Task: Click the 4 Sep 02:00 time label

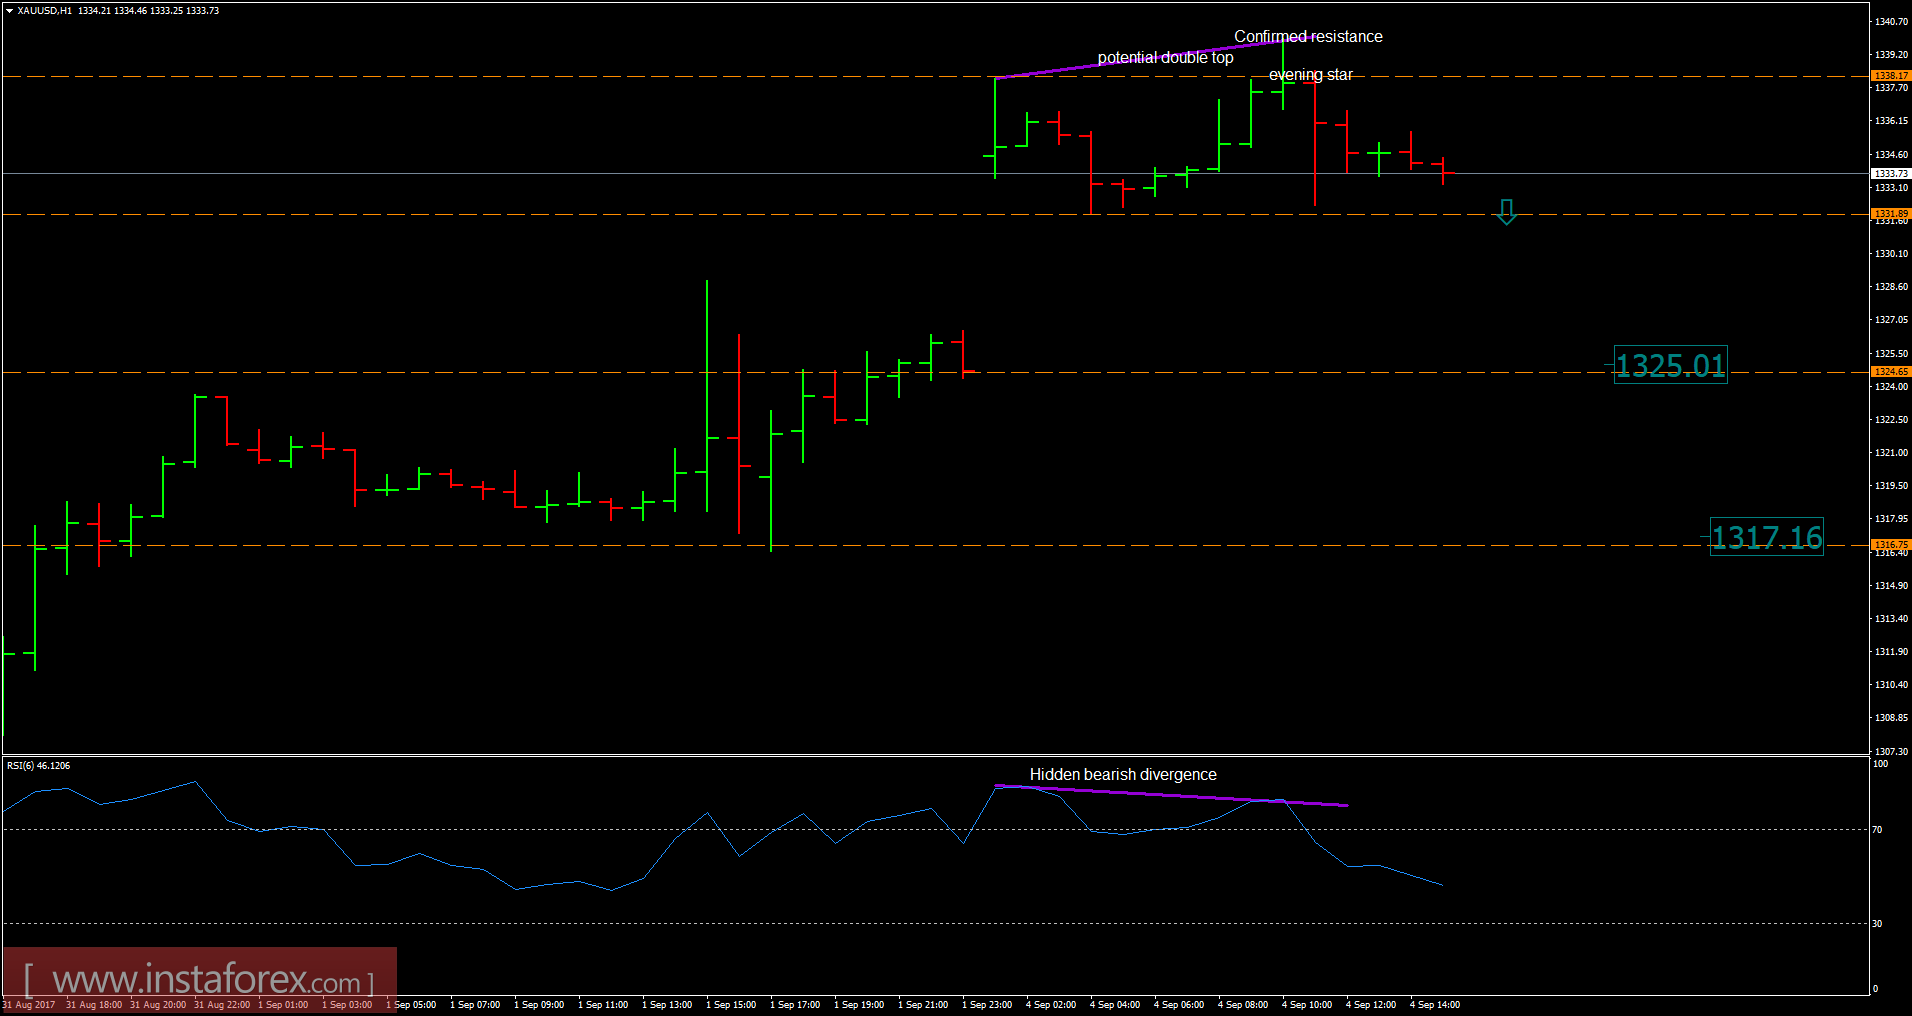Action: click(x=1051, y=1005)
